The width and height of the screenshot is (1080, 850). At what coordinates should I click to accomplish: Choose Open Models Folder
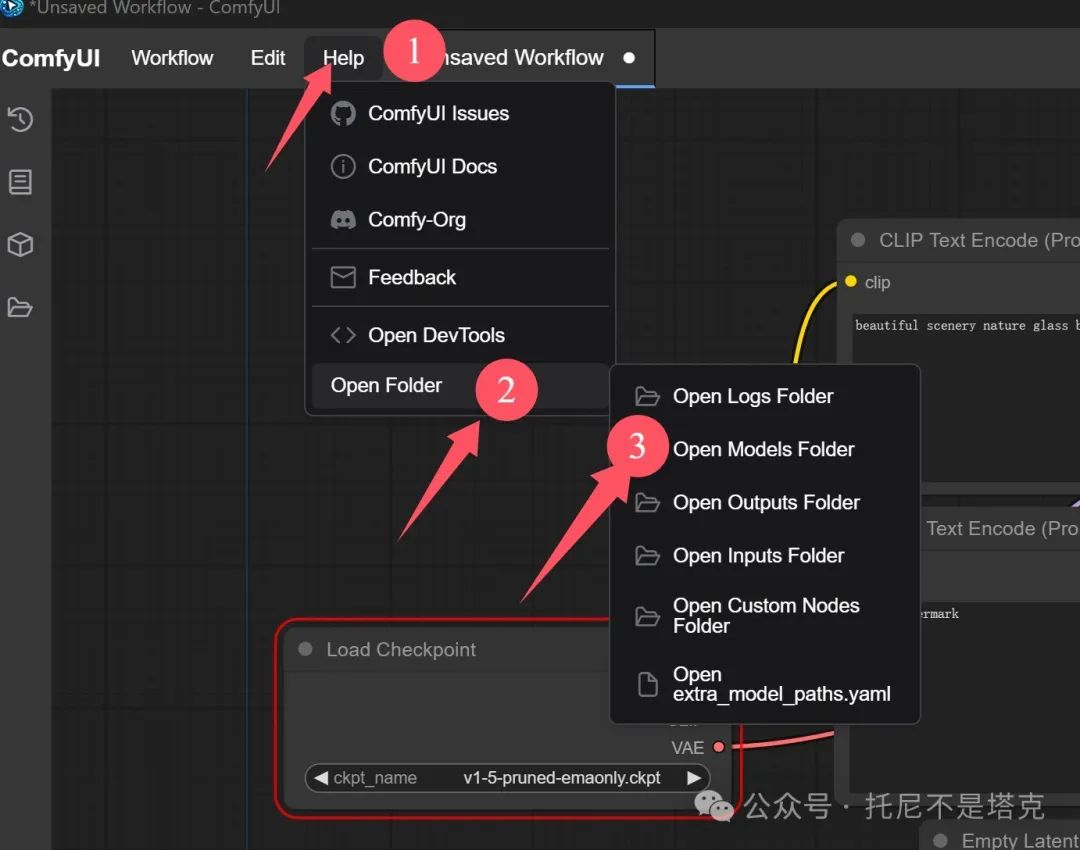pyautogui.click(x=765, y=449)
